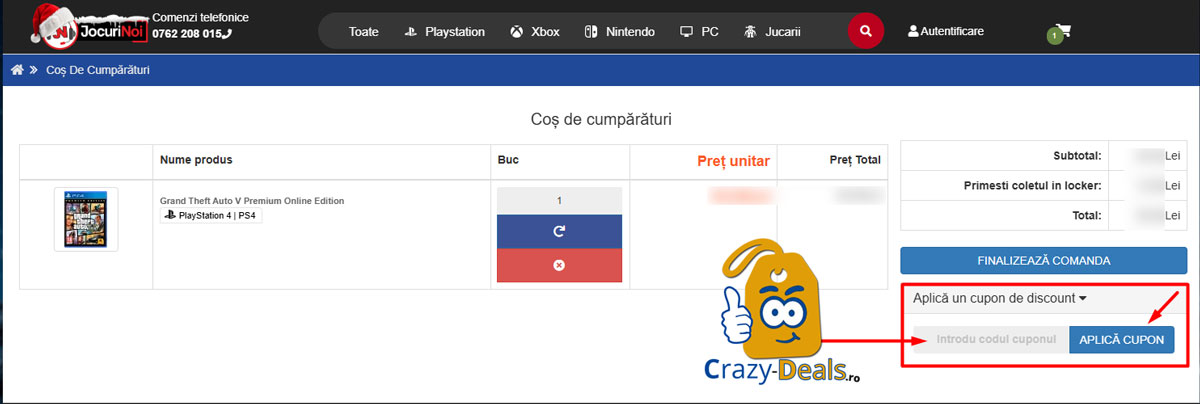
Task: Click the Buc column header
Action: 508,160
